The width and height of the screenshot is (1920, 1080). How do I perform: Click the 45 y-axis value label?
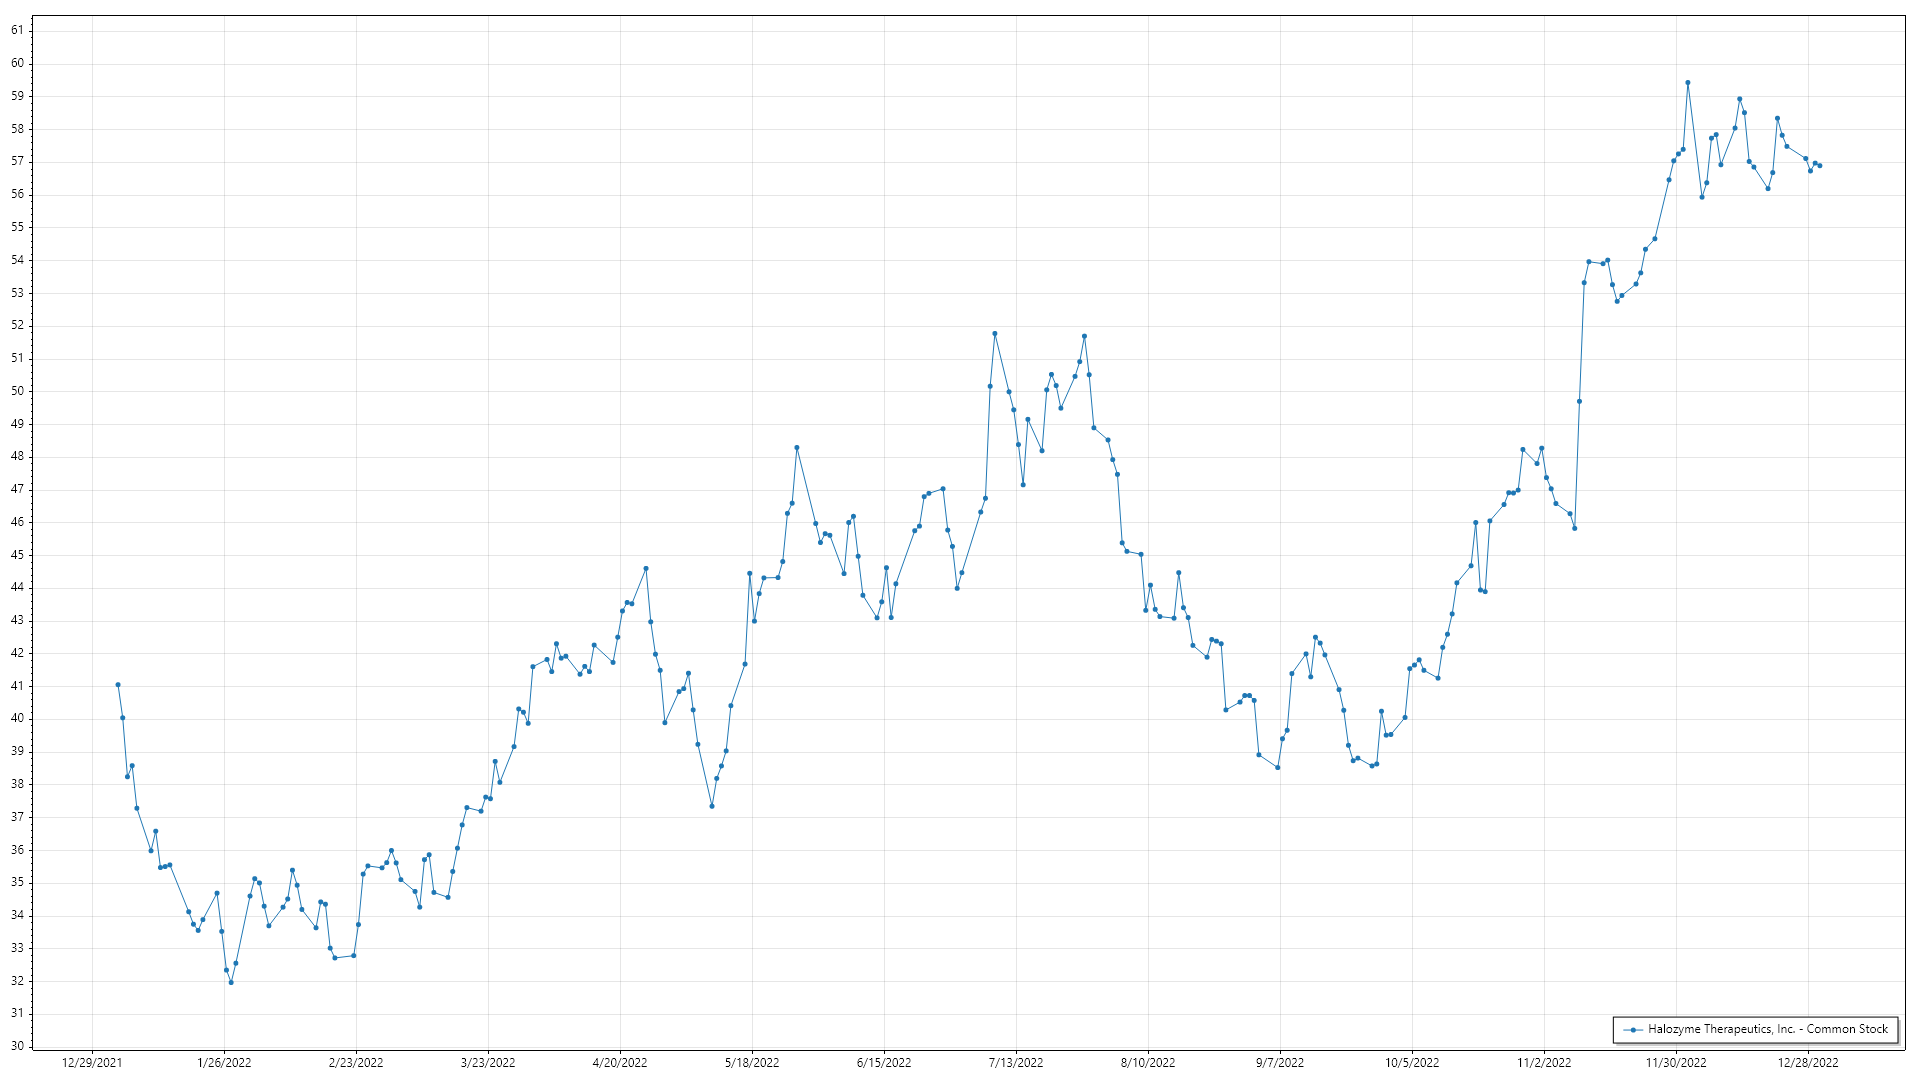pos(17,555)
